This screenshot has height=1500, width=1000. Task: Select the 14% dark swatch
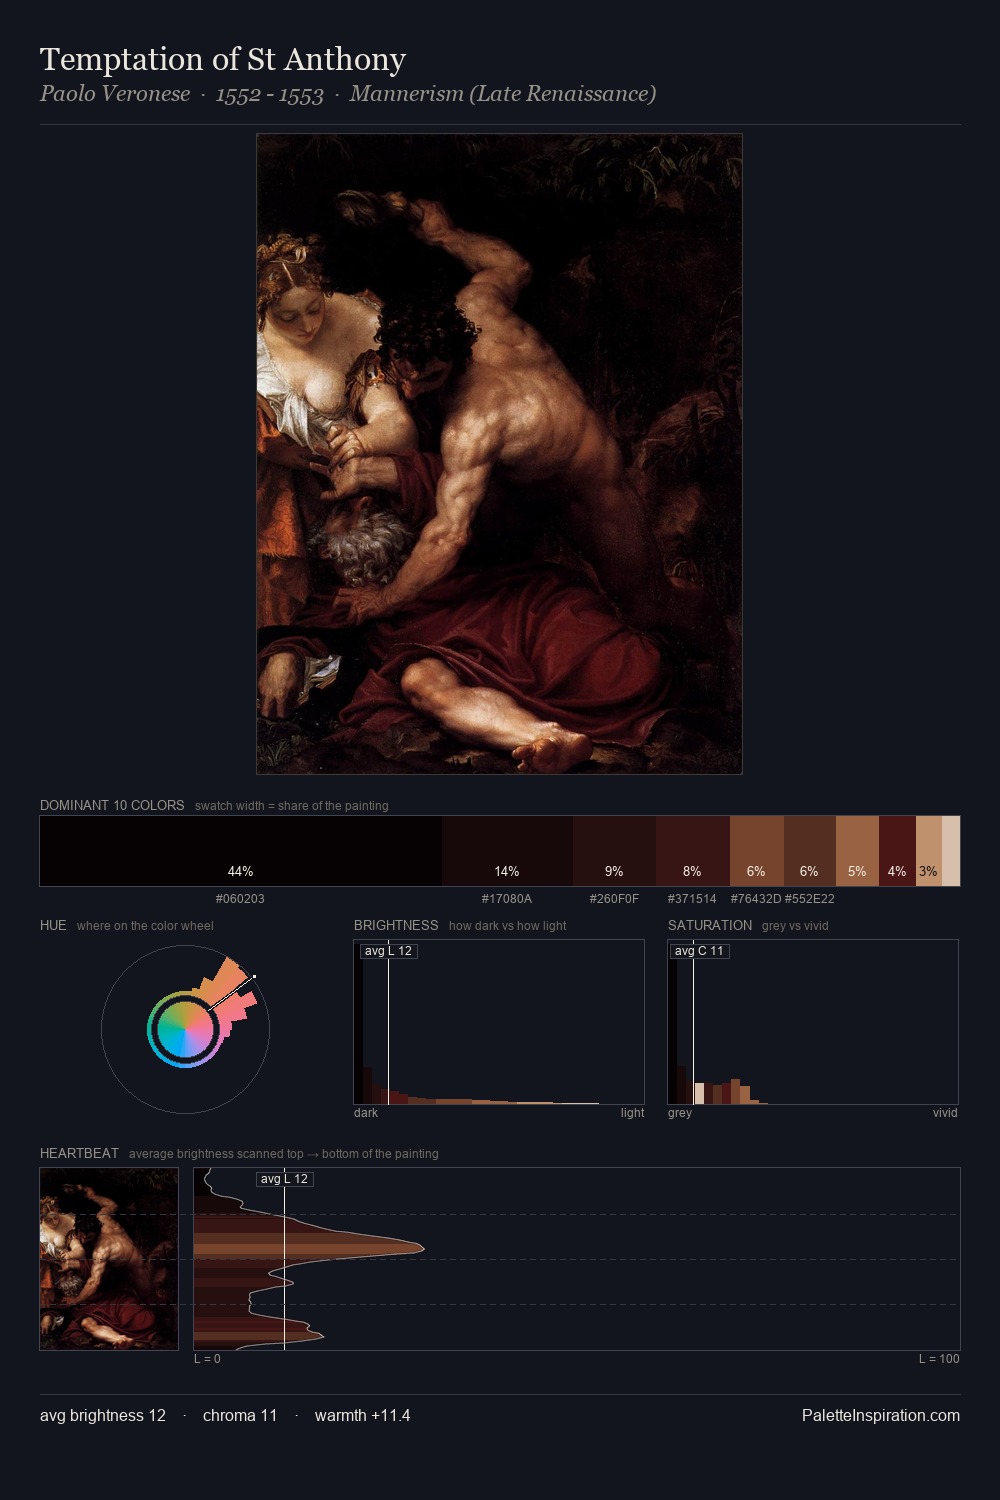pos(507,851)
